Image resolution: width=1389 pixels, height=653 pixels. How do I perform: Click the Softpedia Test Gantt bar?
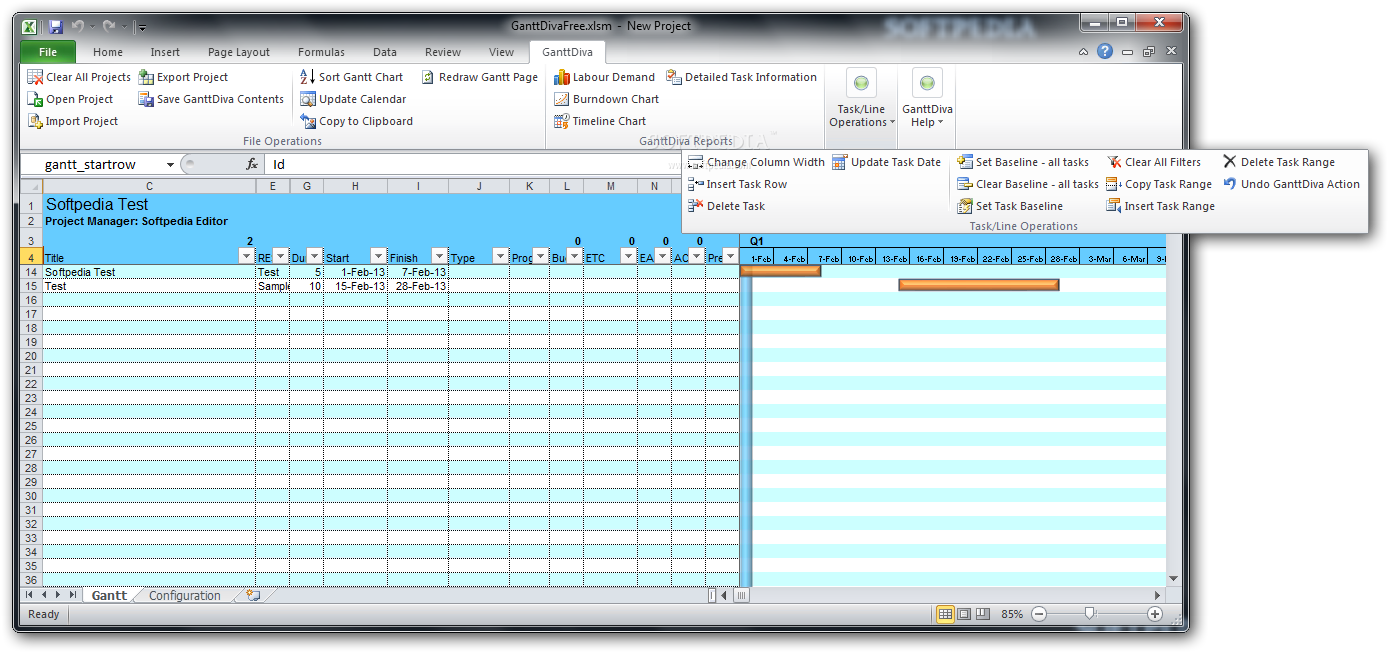780,270
